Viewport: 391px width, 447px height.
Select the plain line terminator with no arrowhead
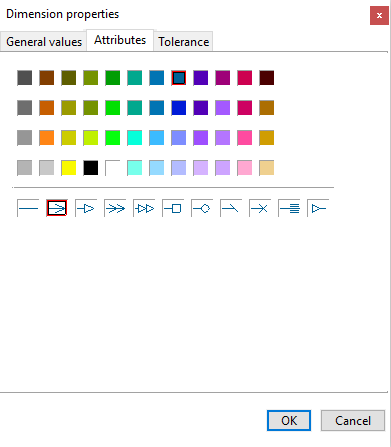point(28,208)
